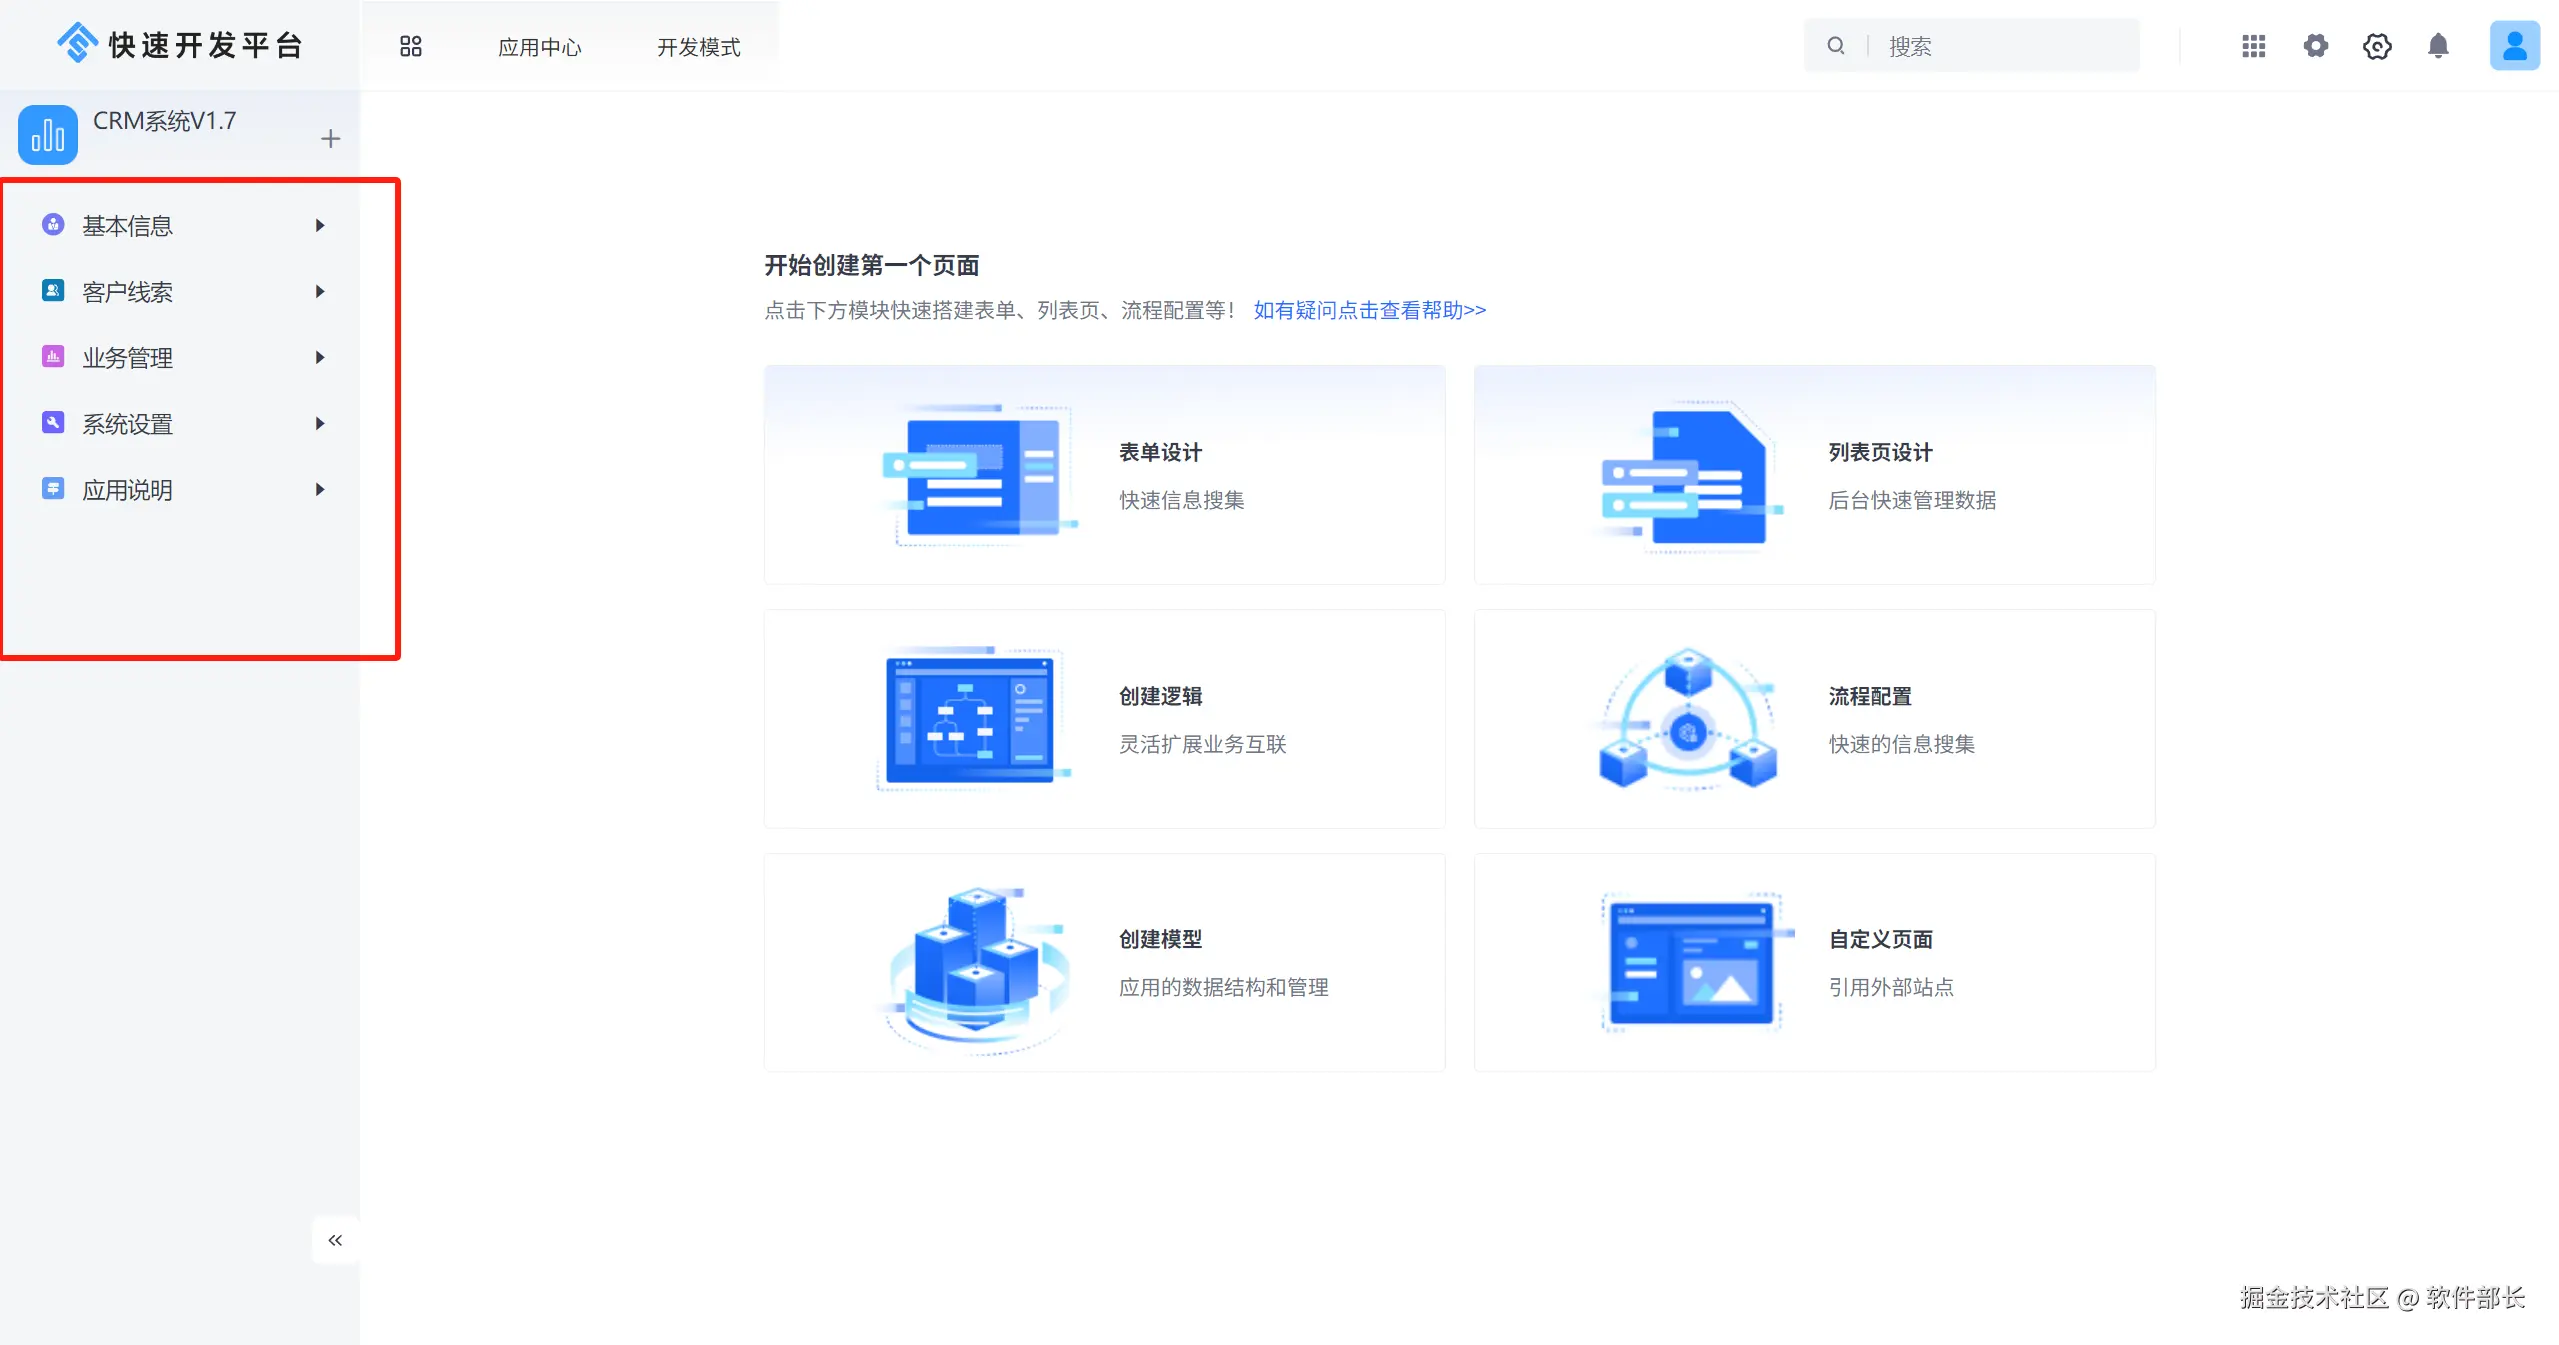Click the CRM系统V1.7 app chart icon
Viewport: 2559px width, 1345px height.
pyautogui.click(x=47, y=135)
